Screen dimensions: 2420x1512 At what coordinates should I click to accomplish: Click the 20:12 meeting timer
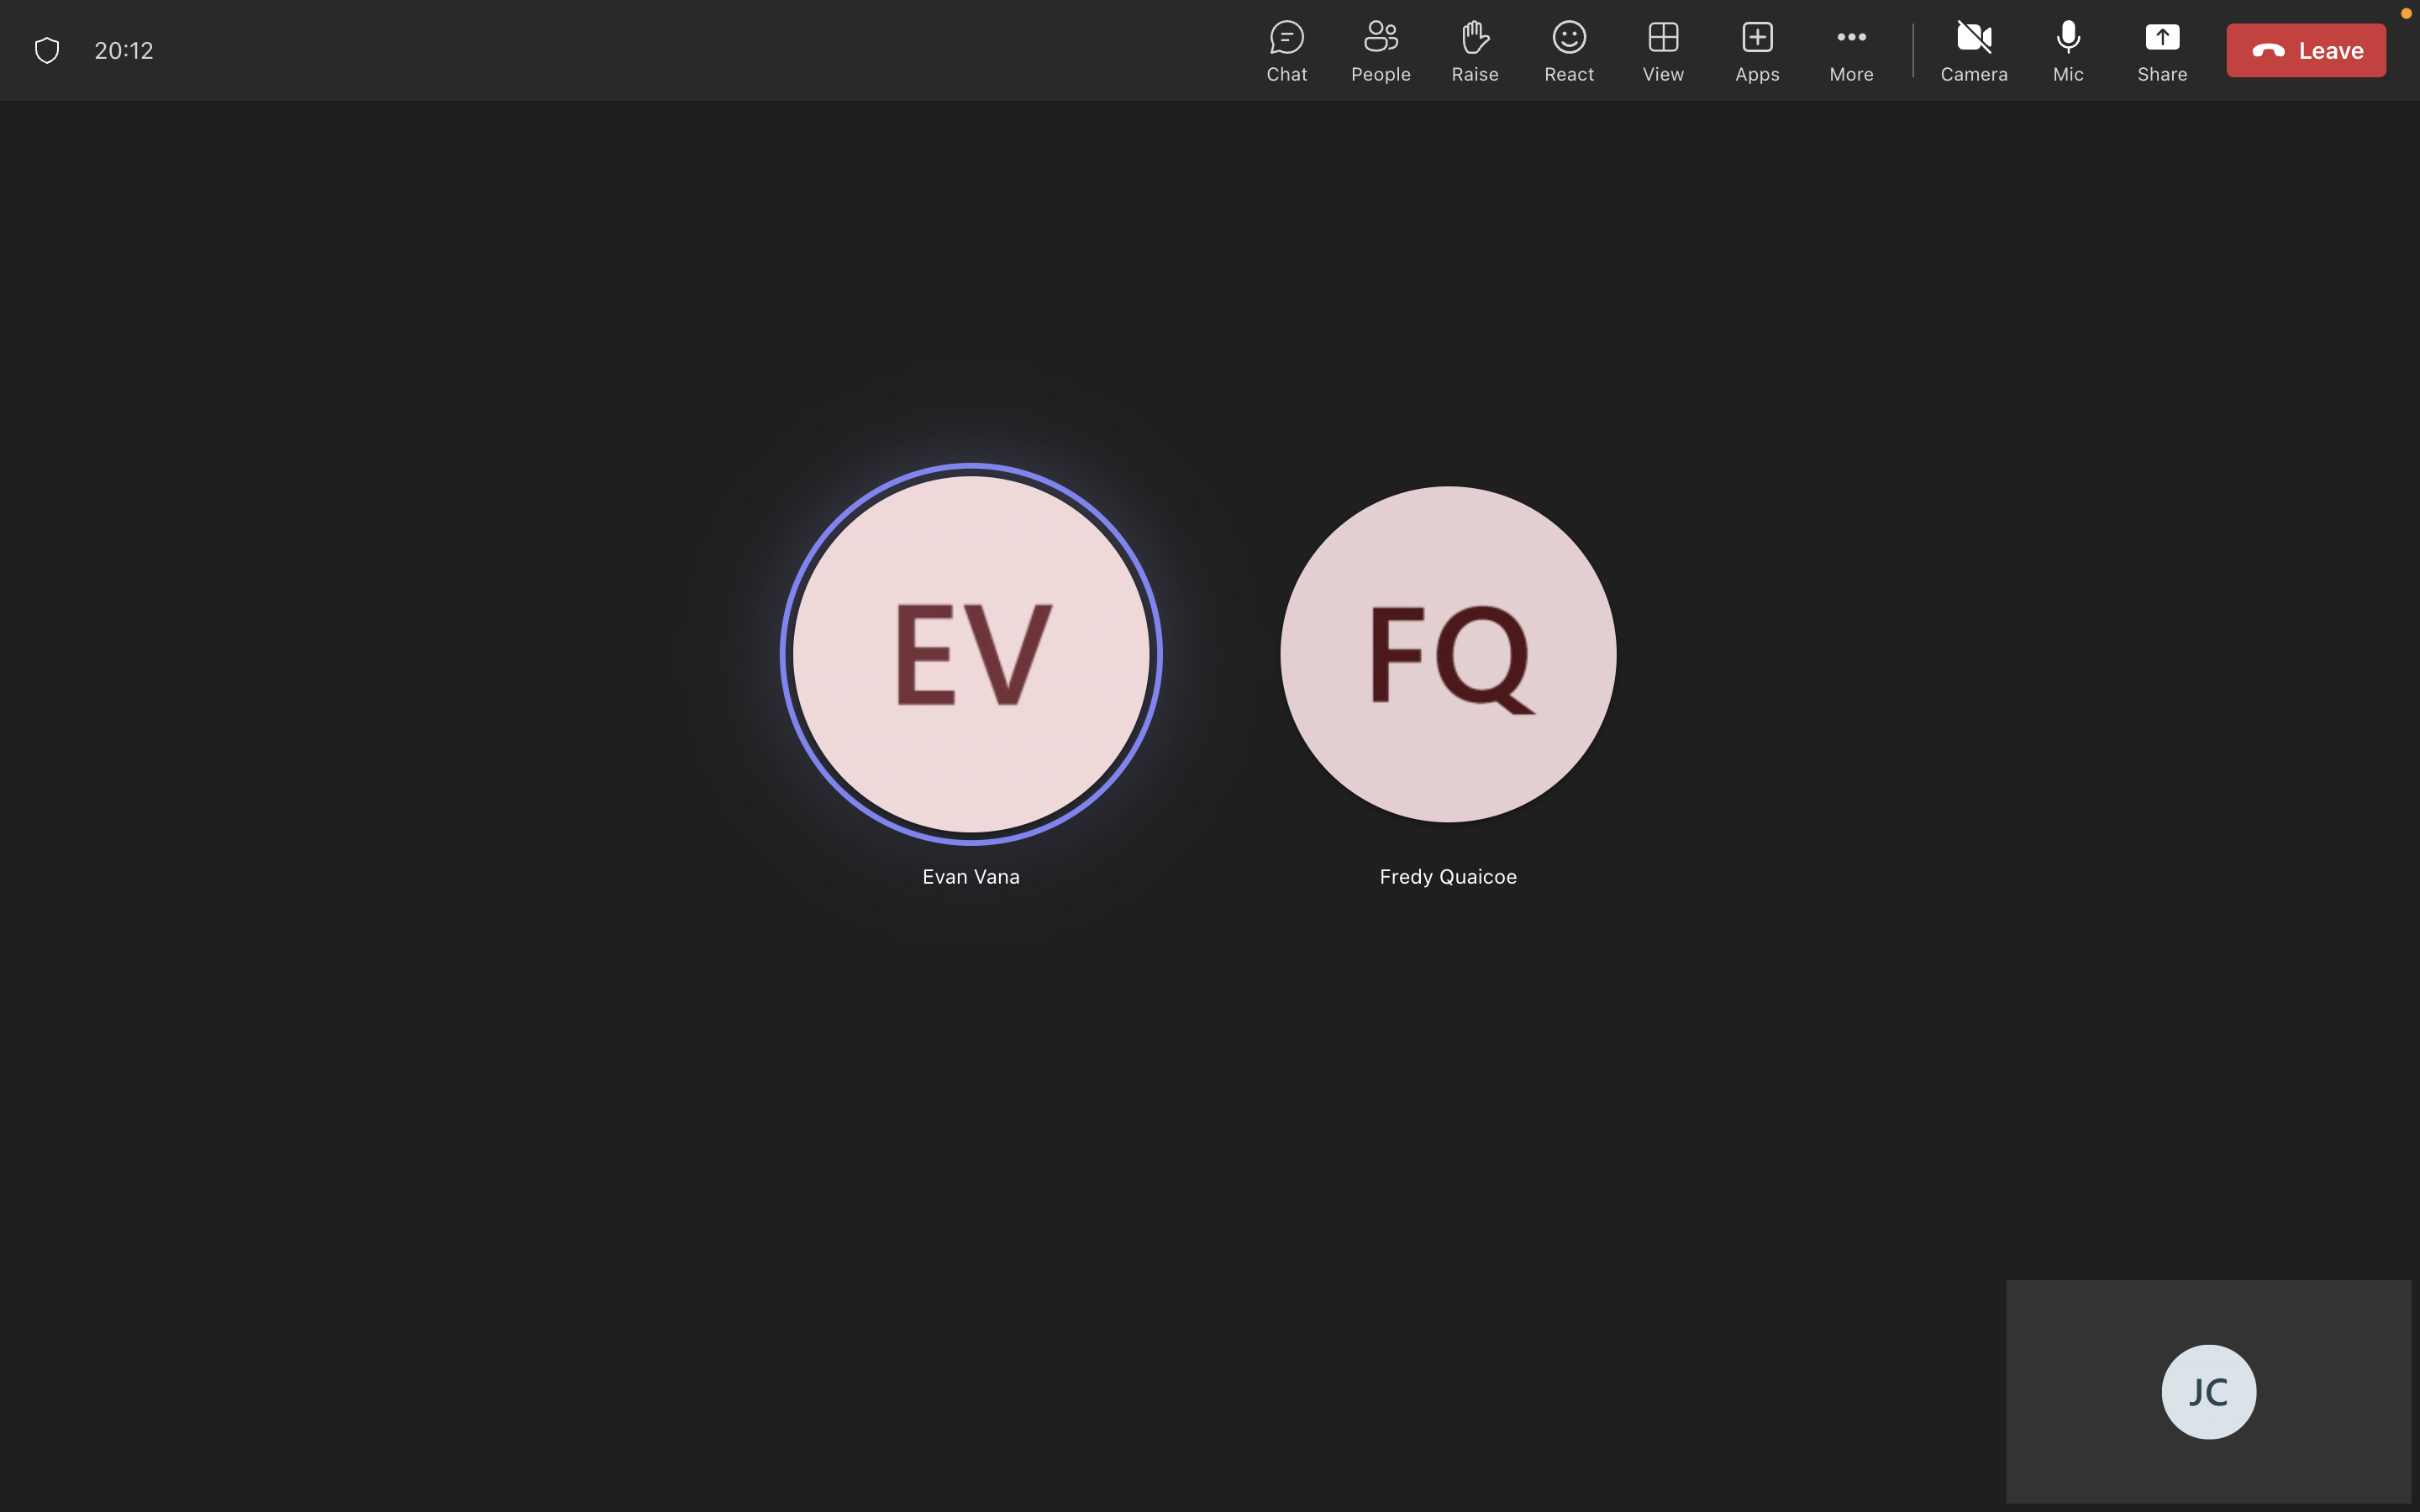[x=124, y=50]
